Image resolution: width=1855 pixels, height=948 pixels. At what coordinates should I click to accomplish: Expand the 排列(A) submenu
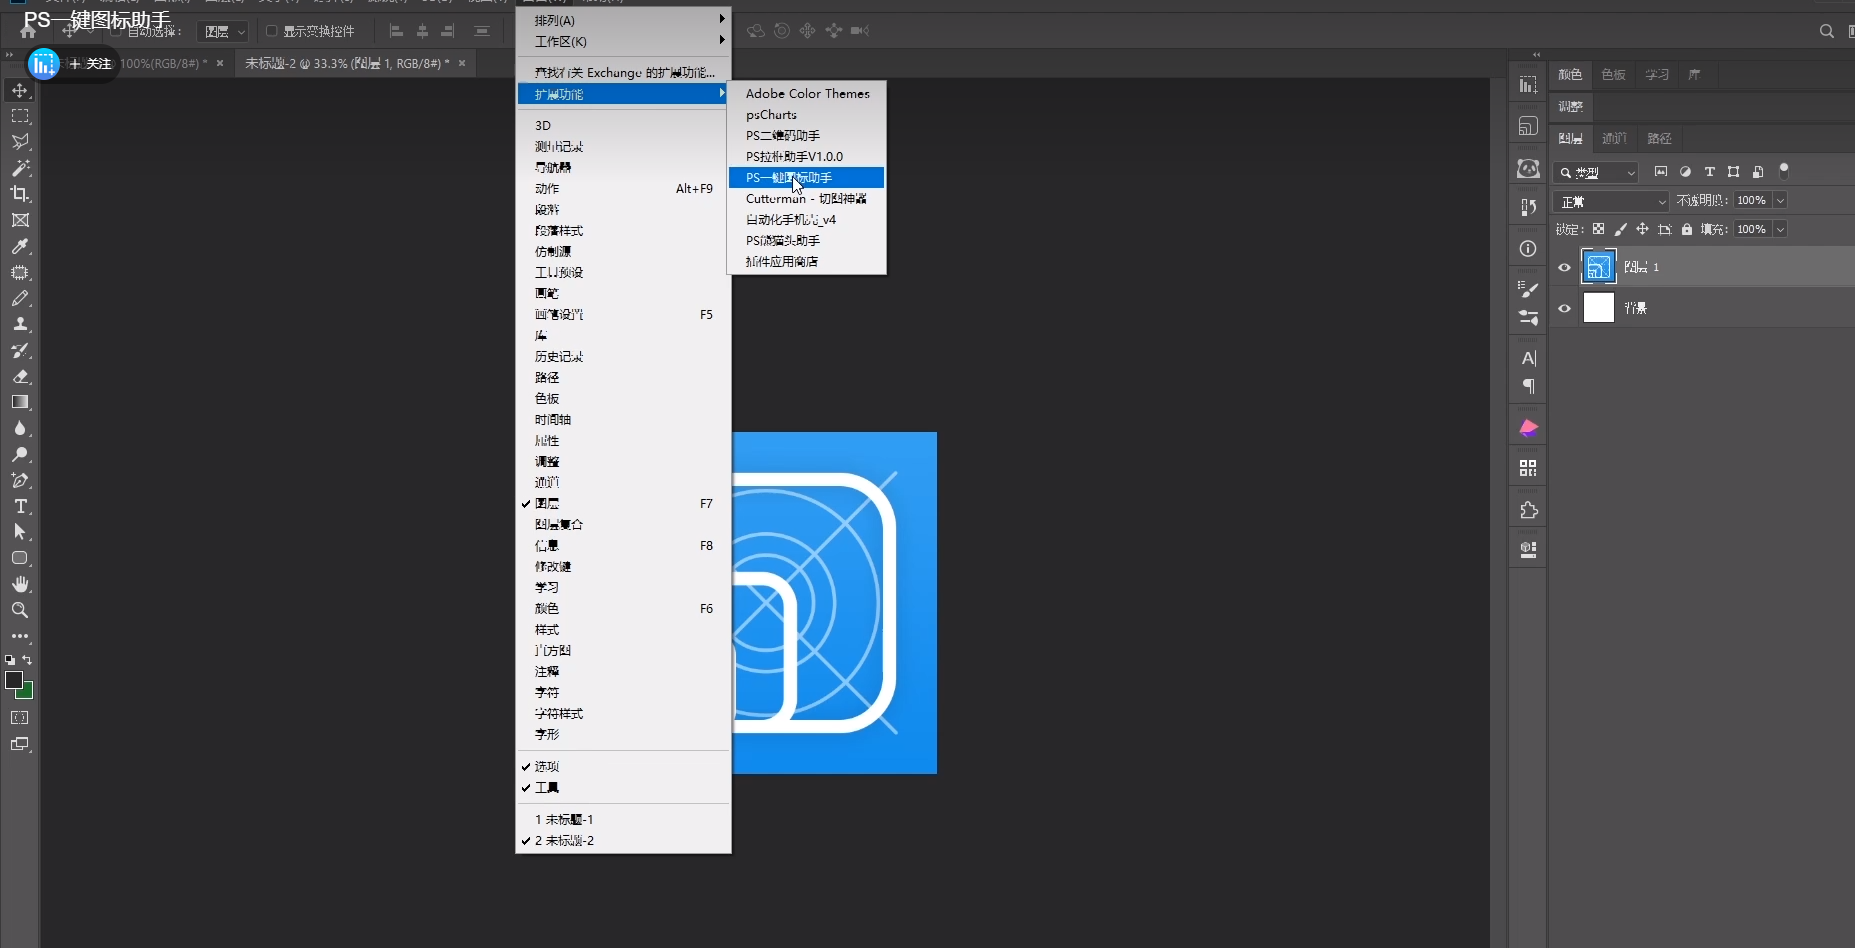point(624,20)
